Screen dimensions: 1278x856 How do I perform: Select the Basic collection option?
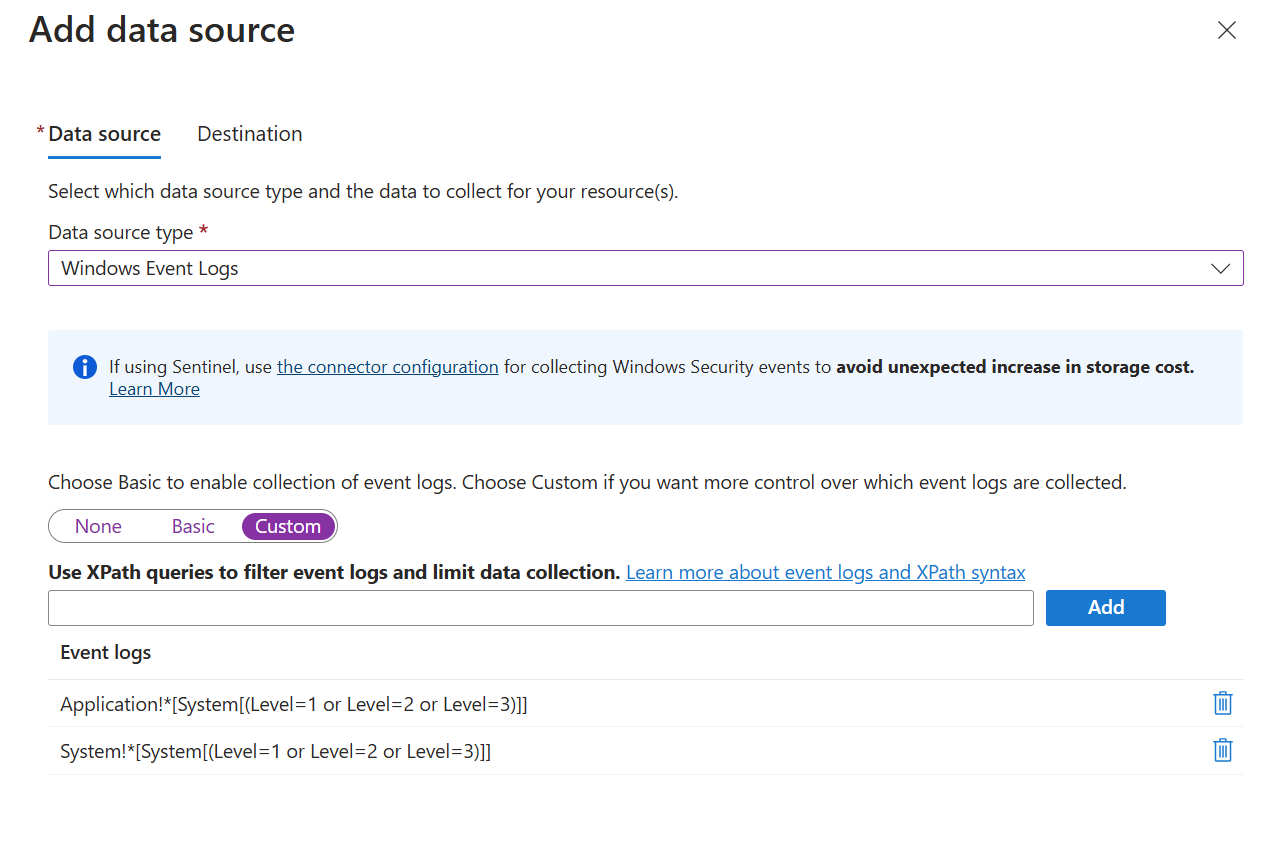tap(193, 526)
